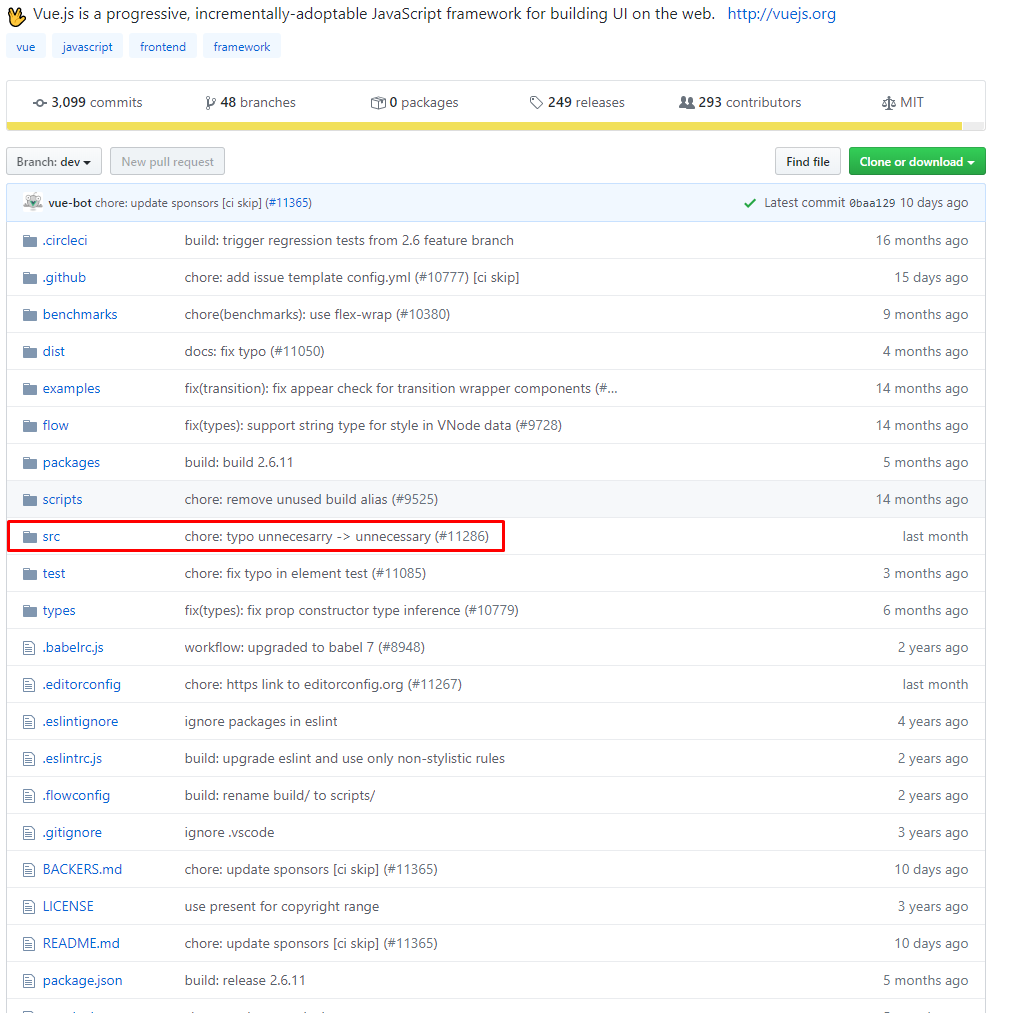The image size is (1011, 1013).
Task: Click the test folder icon
Action: (30, 574)
